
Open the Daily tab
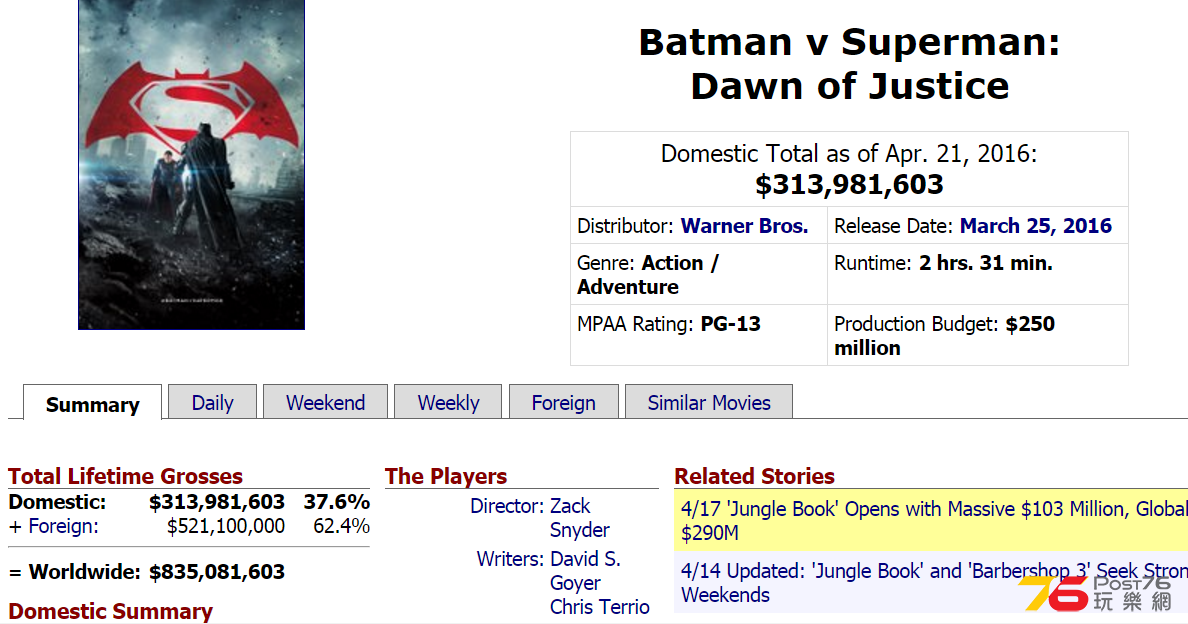click(212, 402)
